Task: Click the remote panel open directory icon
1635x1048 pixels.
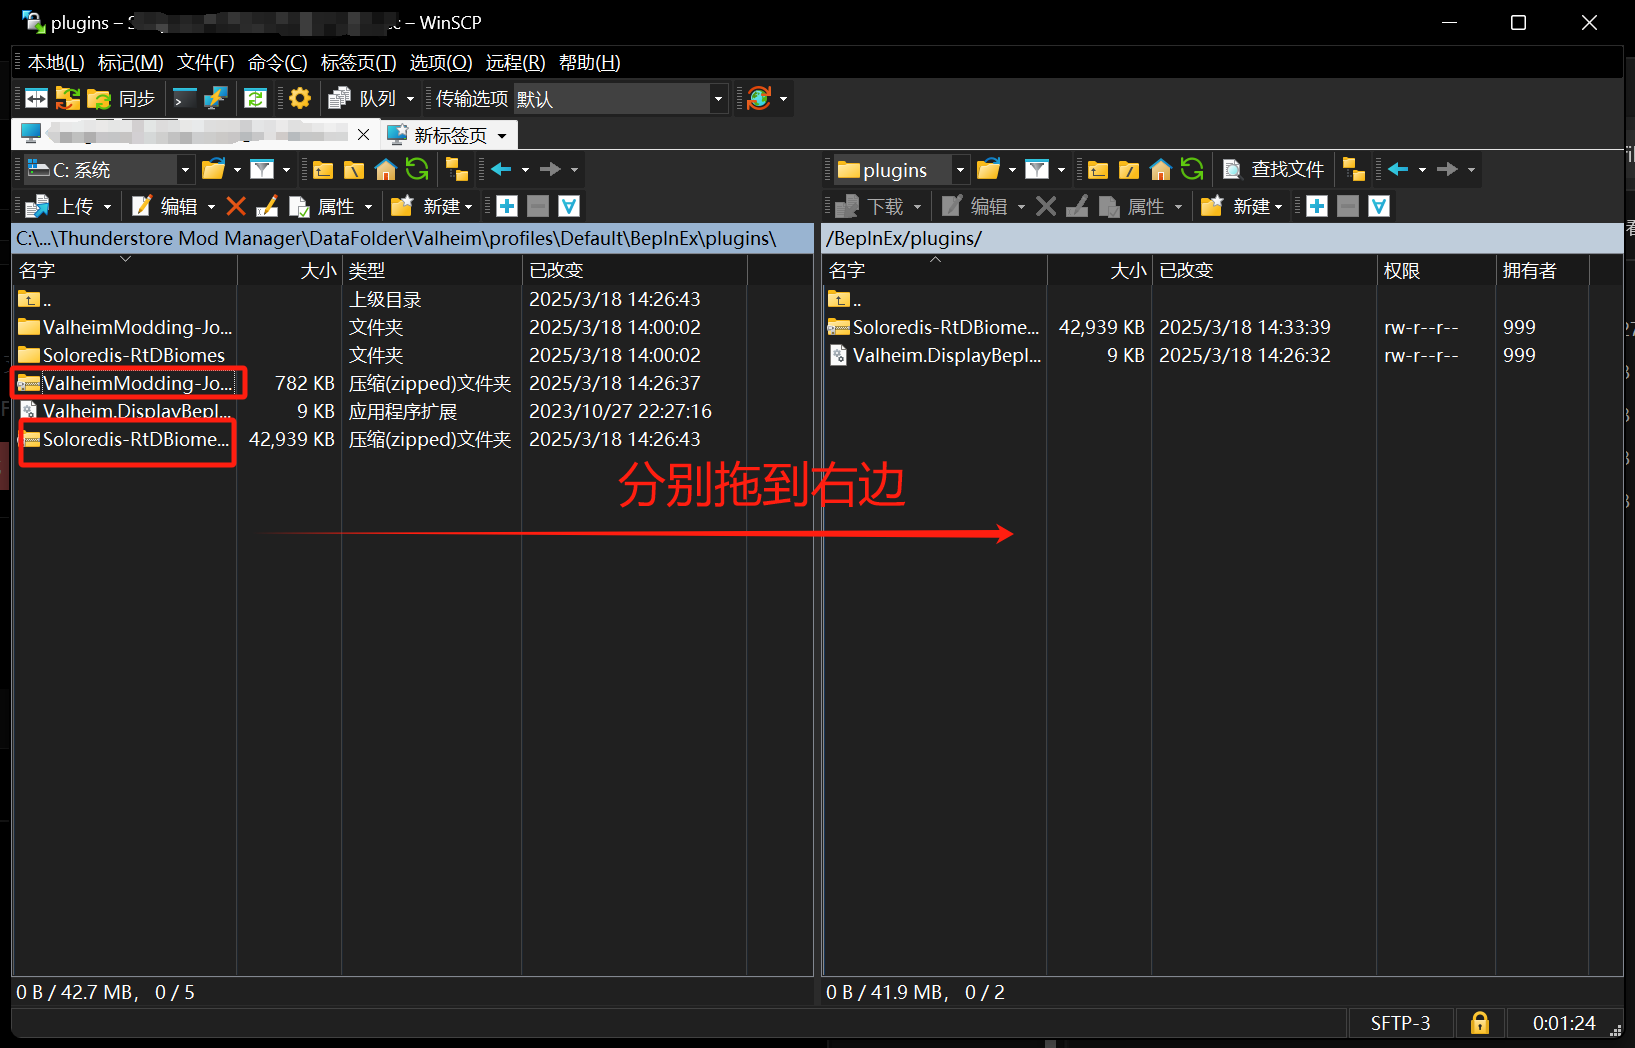Action: click(x=988, y=170)
